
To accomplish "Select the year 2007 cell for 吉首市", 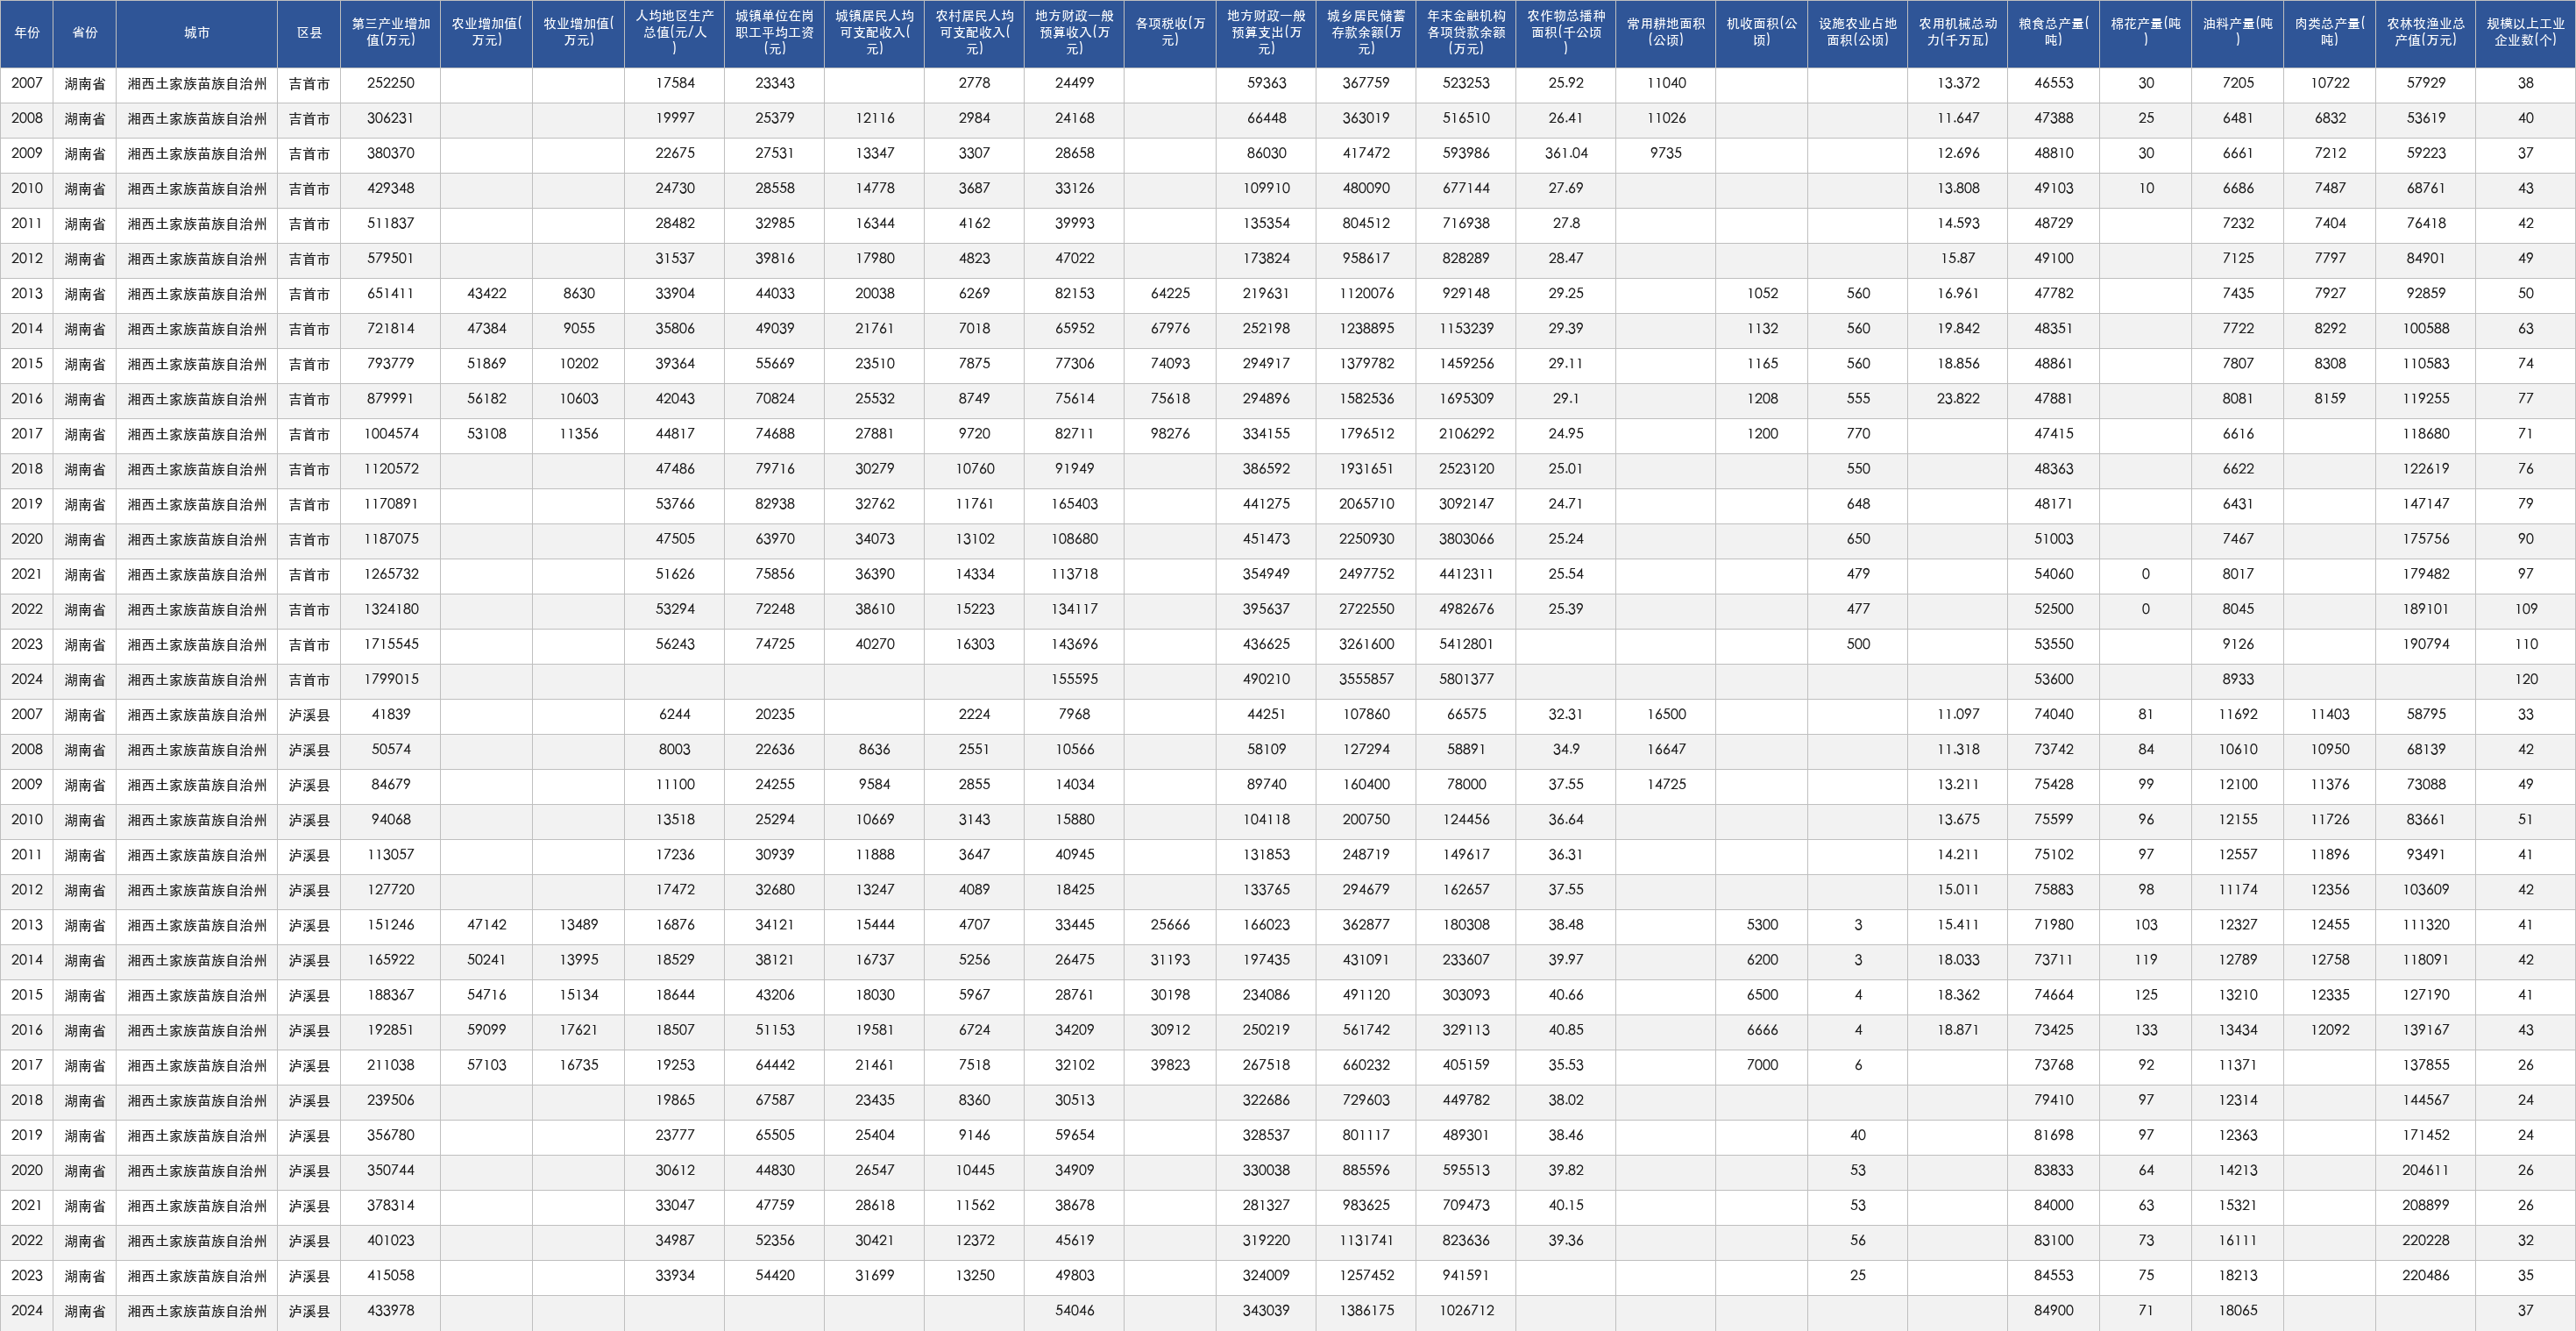I will point(27,84).
